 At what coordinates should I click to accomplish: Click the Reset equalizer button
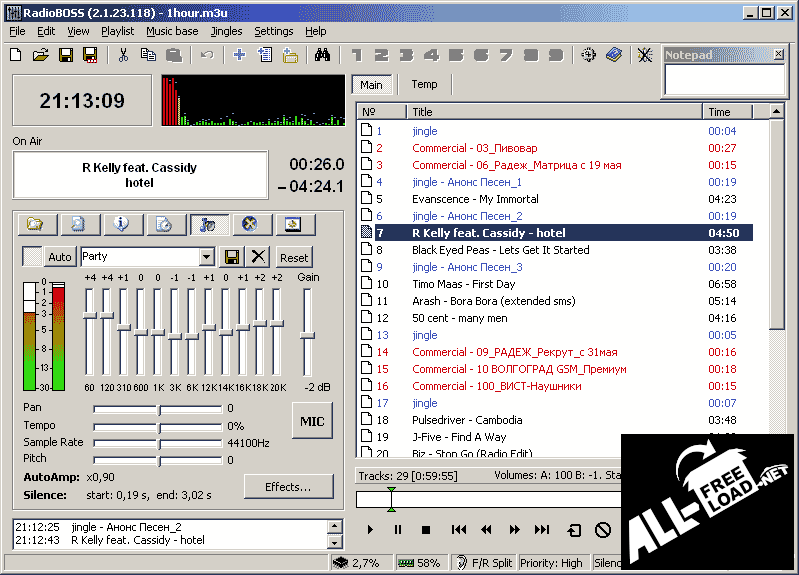click(294, 257)
